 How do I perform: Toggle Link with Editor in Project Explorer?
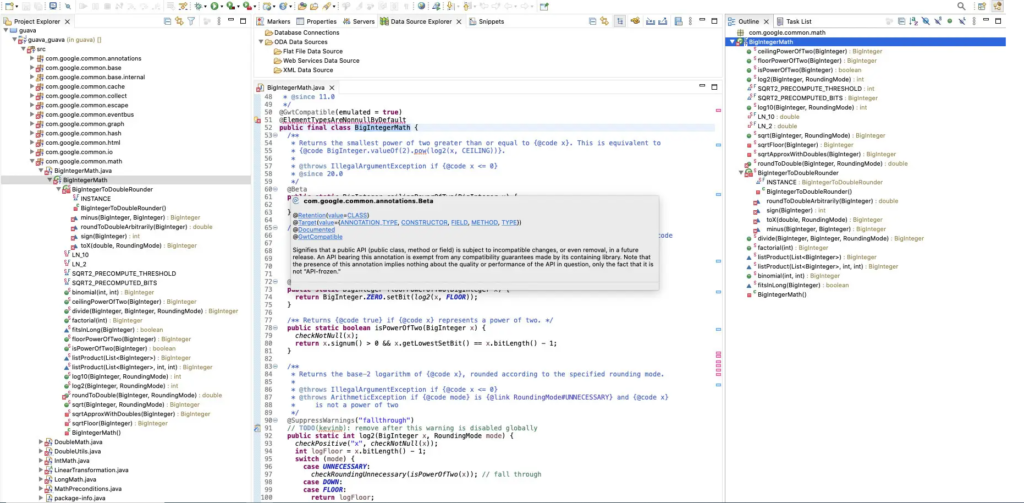tap(179, 21)
